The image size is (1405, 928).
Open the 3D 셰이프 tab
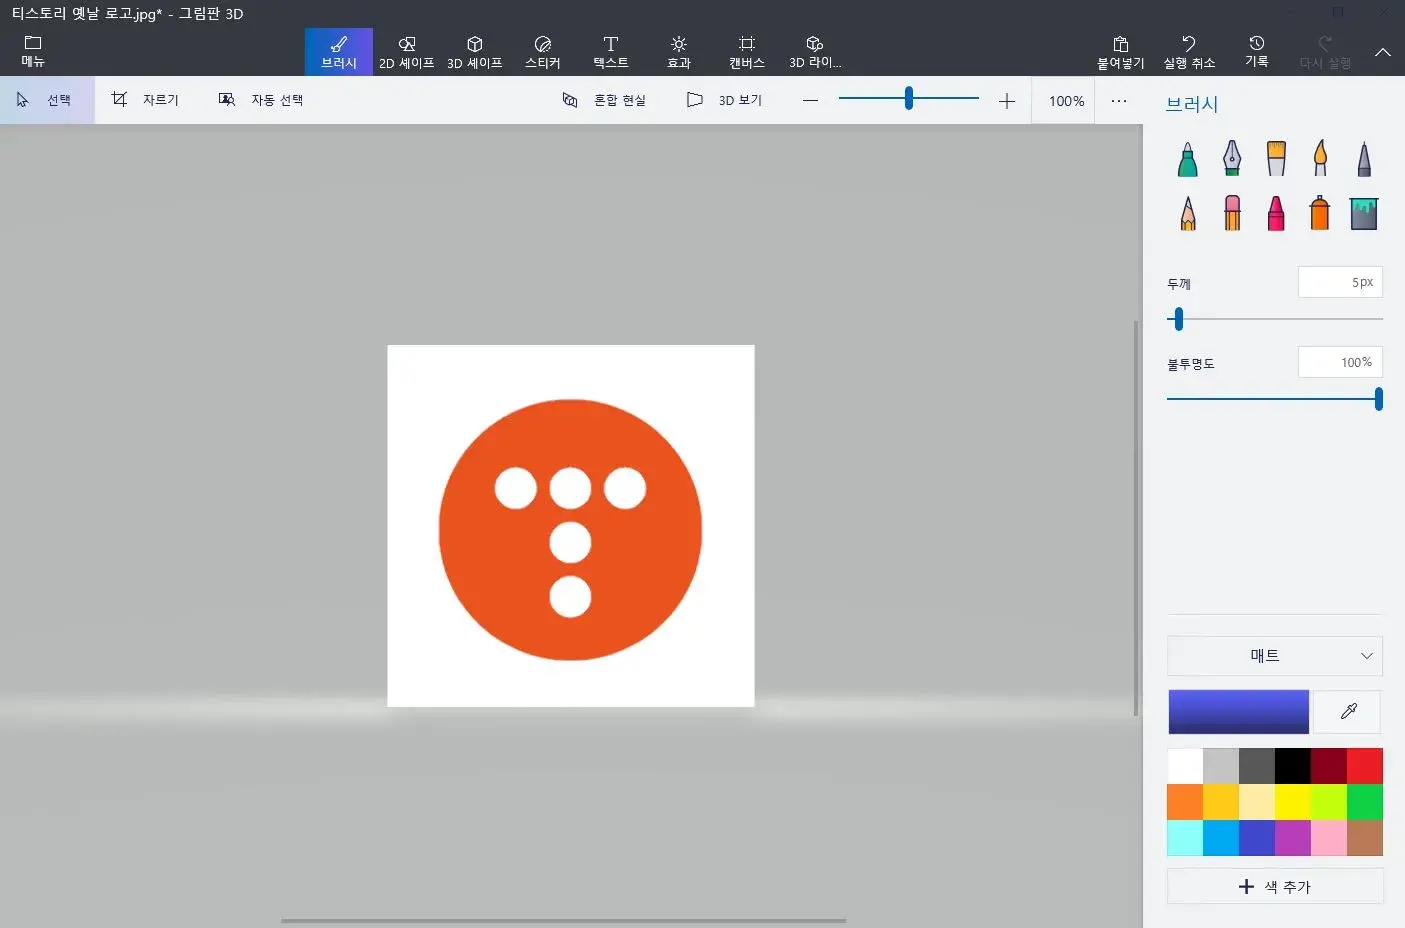[475, 51]
